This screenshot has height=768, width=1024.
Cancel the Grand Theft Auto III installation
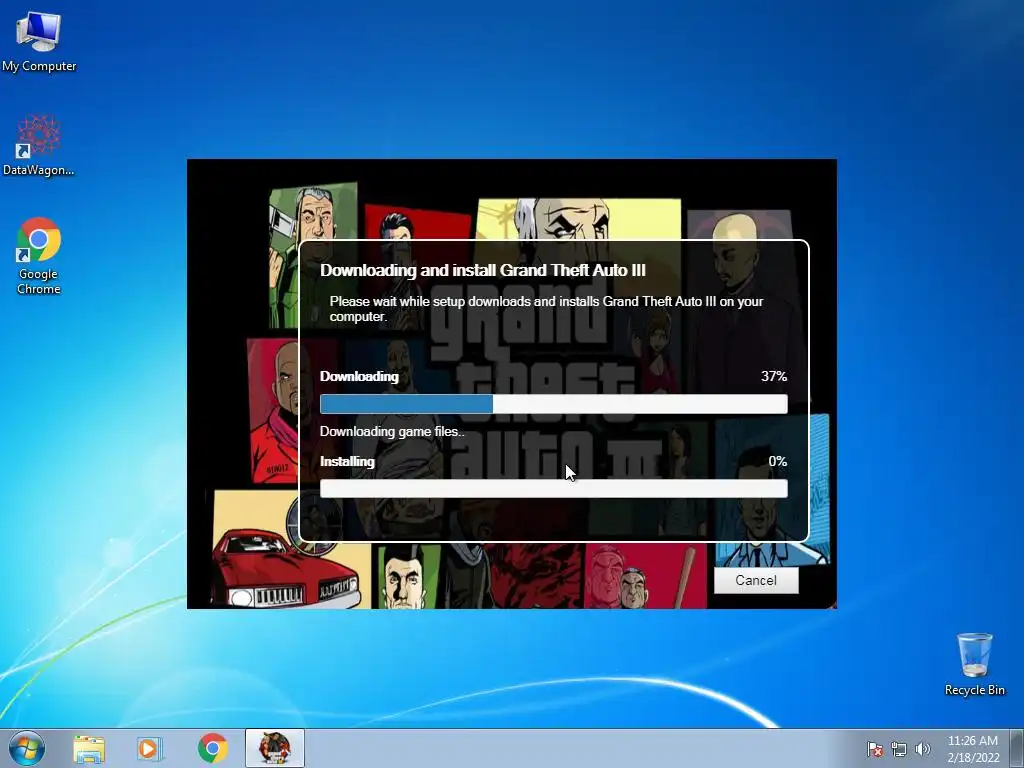[756, 580]
